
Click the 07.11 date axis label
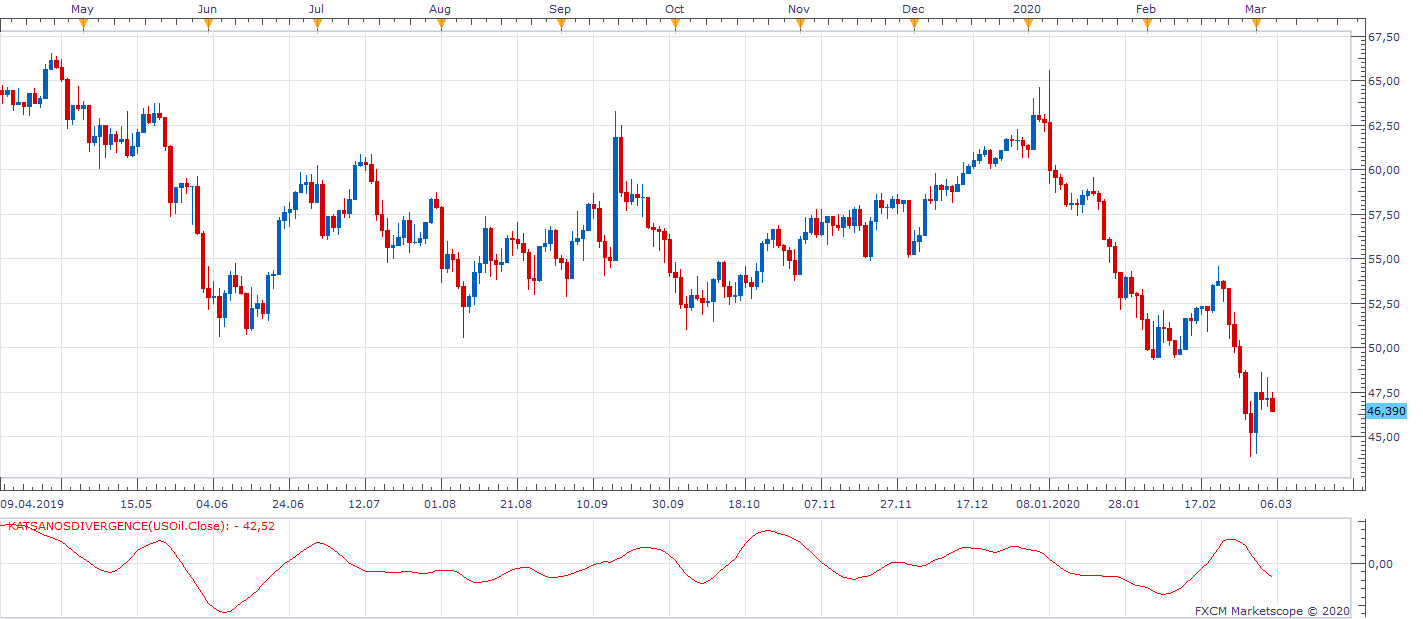[x=820, y=504]
